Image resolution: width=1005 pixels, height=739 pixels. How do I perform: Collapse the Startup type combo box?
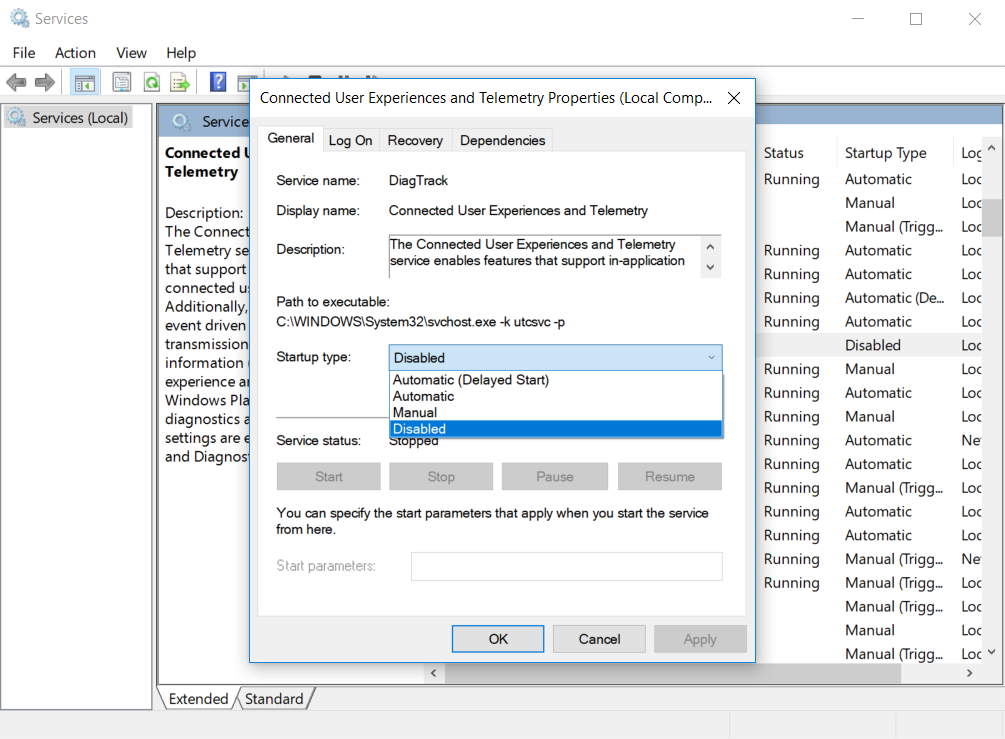[555, 358]
